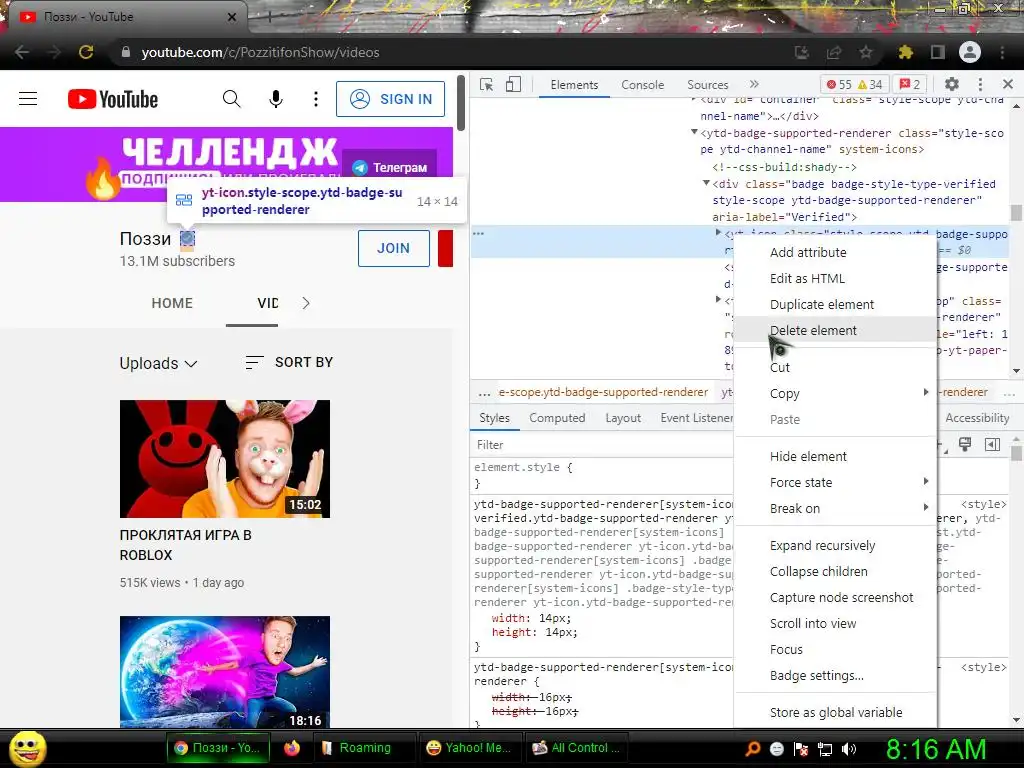This screenshot has width=1024, height=768.
Task: Toggle the computed styles sidebar icon
Action: [x=992, y=445]
